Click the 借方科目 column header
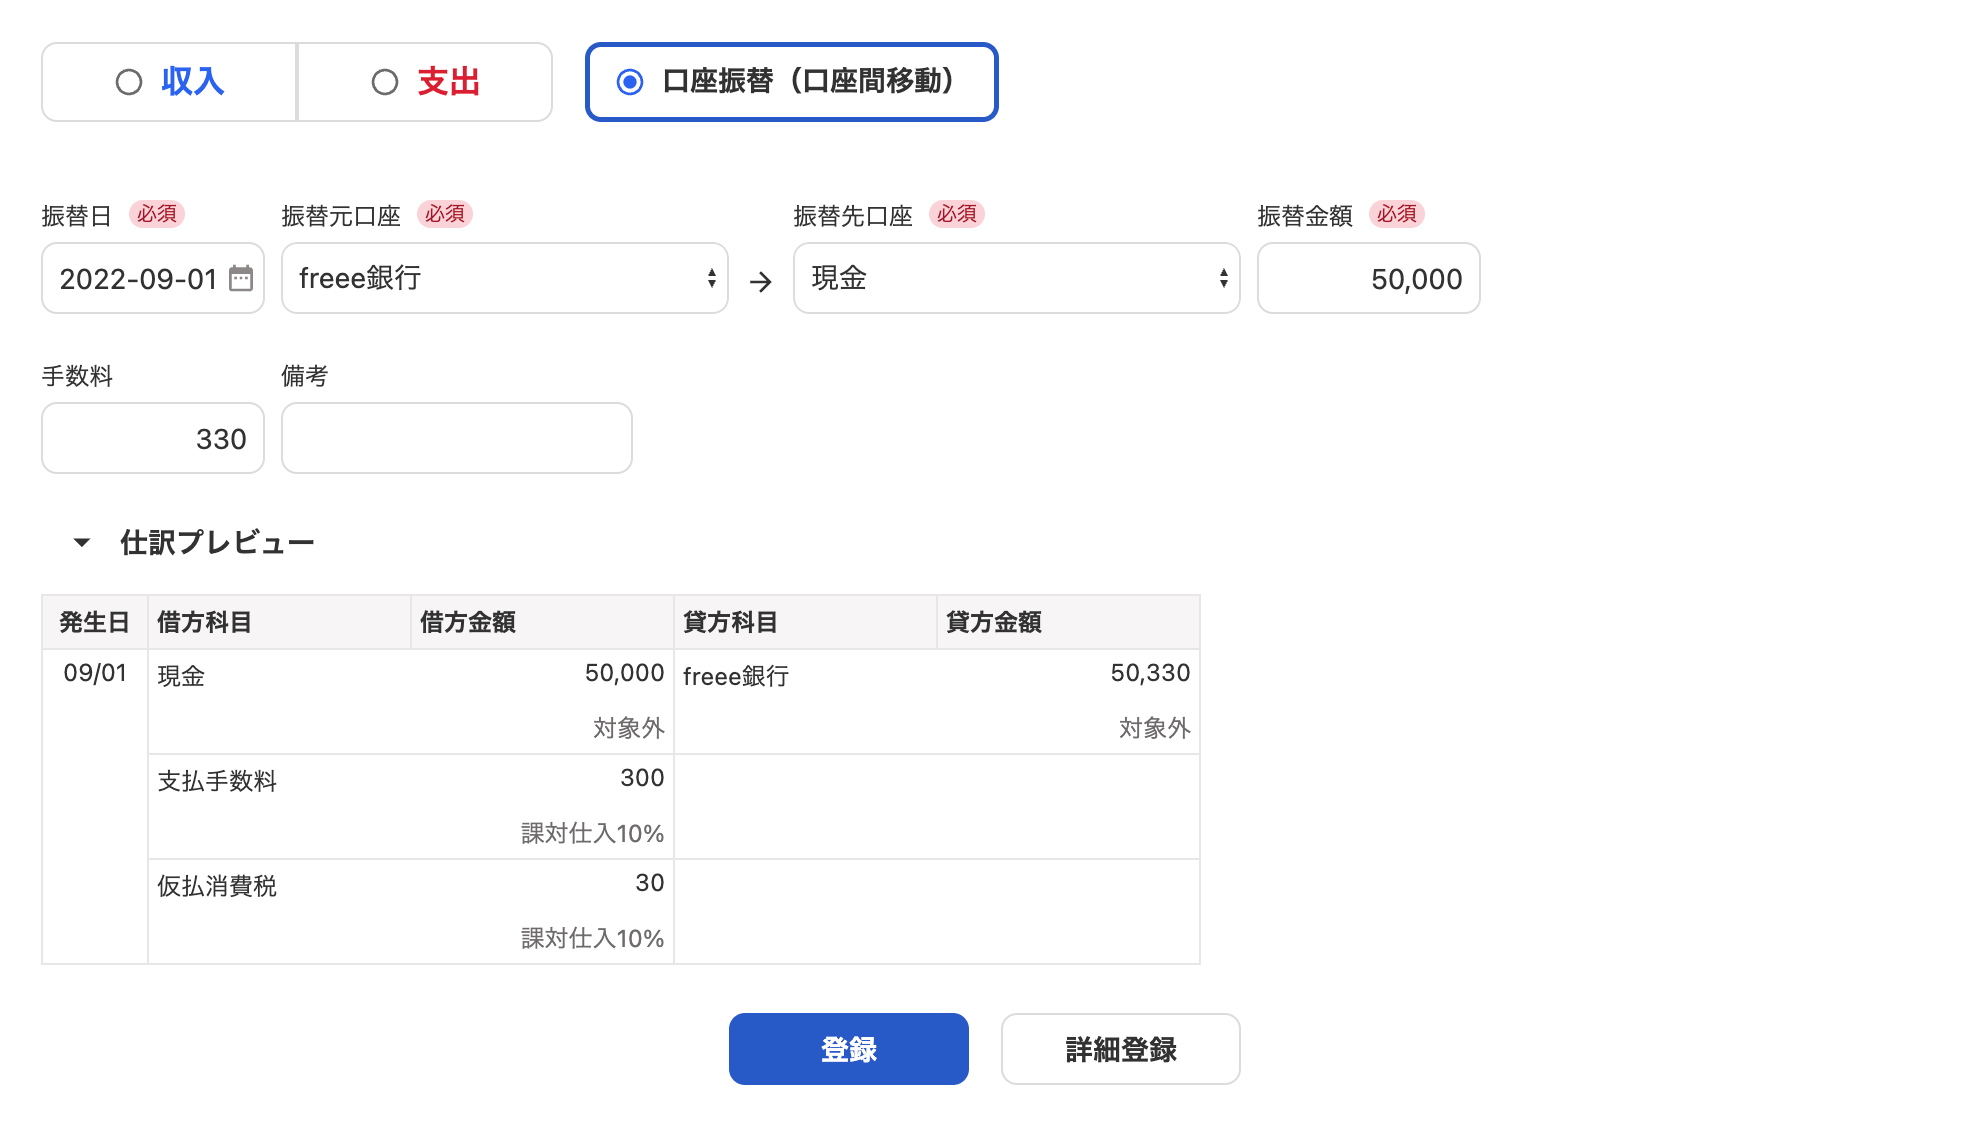1970x1124 pixels. click(x=280, y=622)
